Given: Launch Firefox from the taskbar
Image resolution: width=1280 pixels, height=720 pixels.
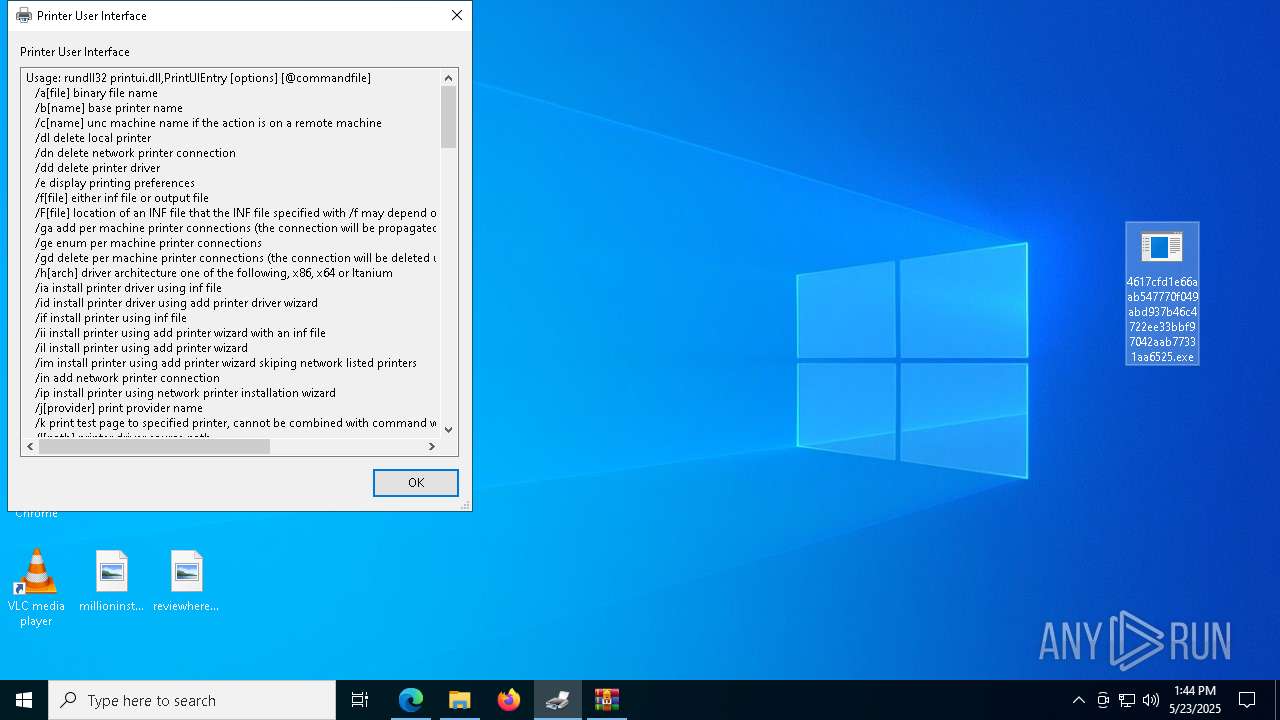Looking at the screenshot, I should pos(509,700).
